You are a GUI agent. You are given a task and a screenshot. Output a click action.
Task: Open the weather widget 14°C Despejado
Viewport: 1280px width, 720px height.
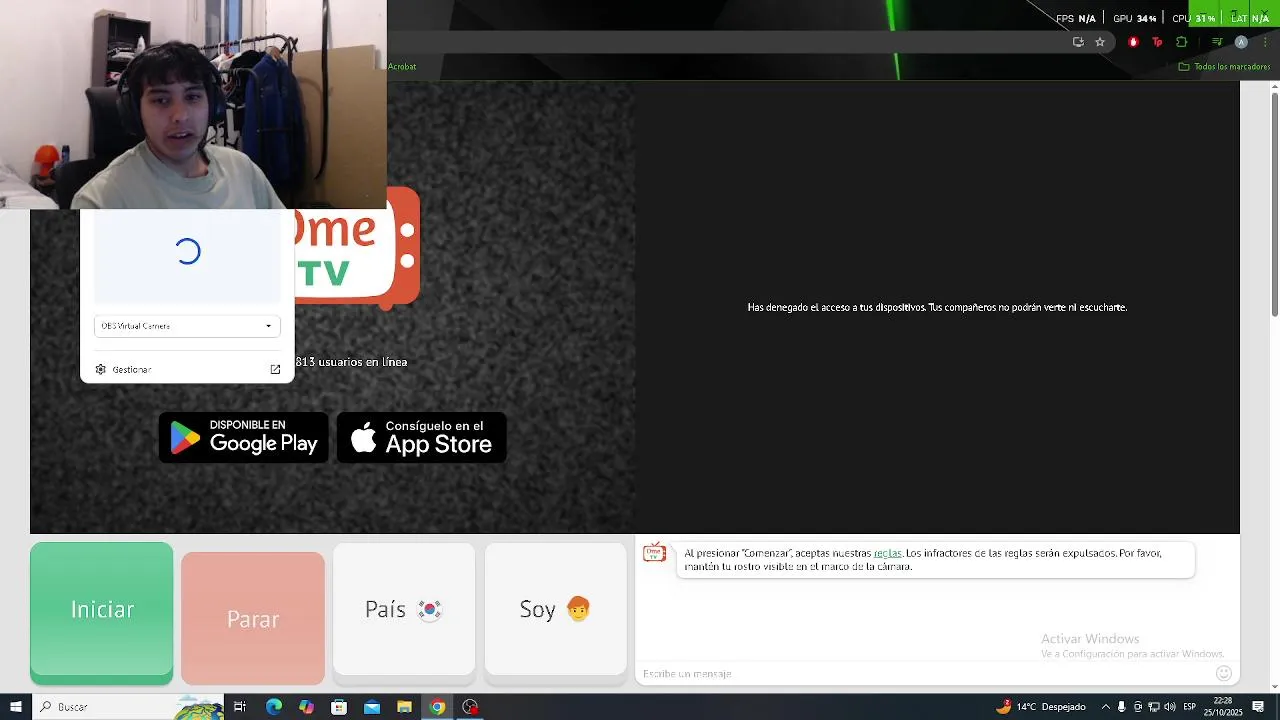(x=1041, y=707)
